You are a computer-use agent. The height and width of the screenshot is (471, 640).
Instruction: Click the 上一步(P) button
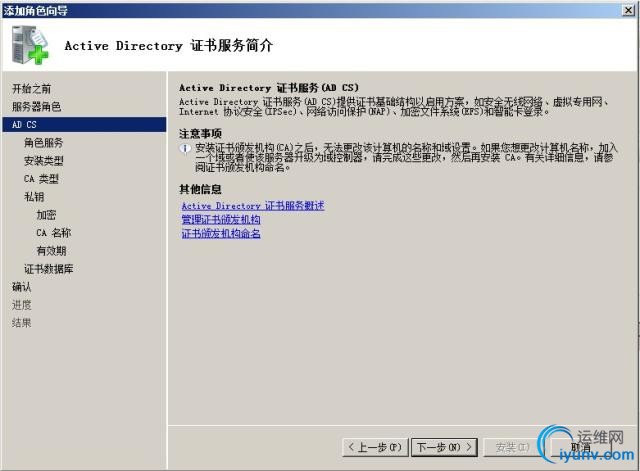pos(375,447)
